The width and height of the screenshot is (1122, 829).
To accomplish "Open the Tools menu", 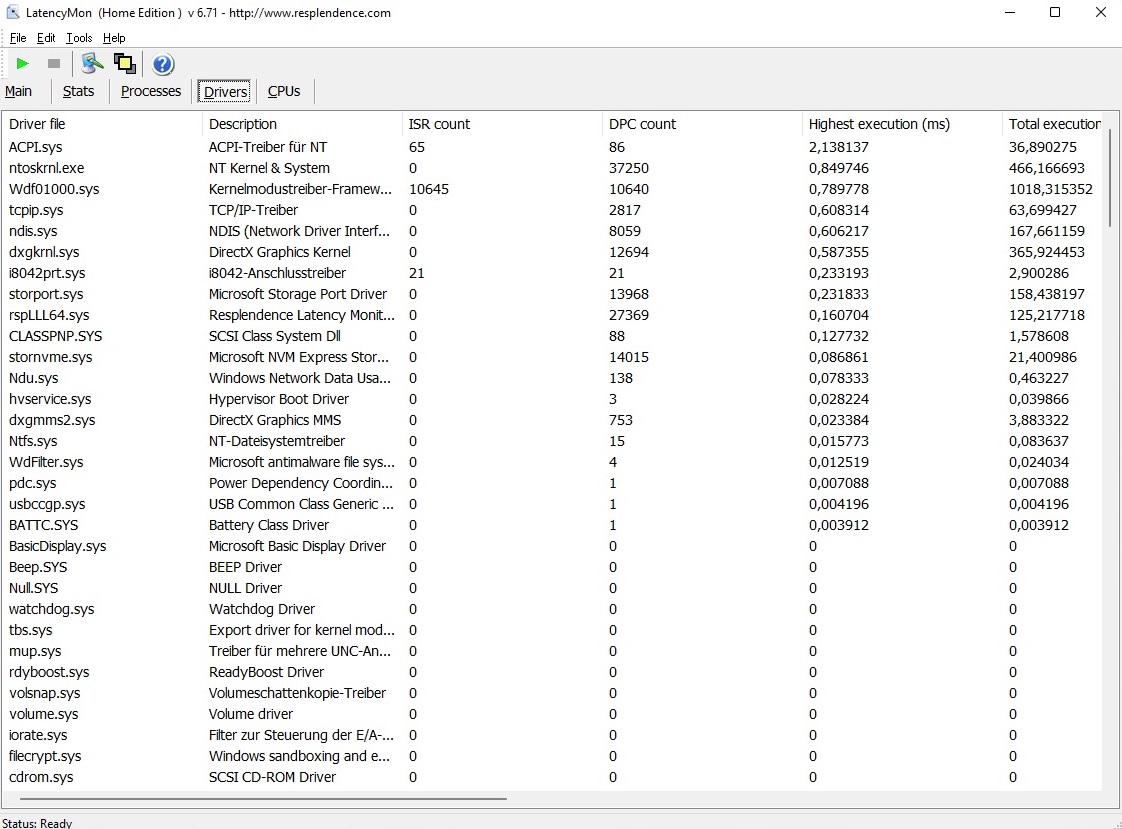I will (x=79, y=38).
